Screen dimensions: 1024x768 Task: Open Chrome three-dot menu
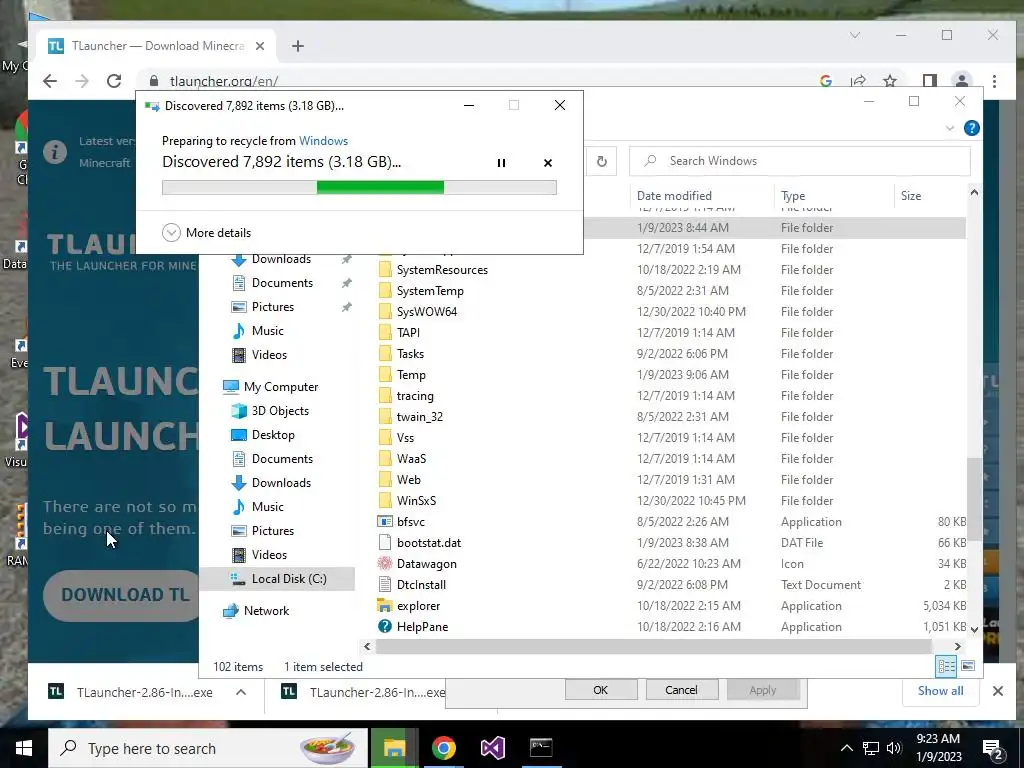pyautogui.click(x=994, y=81)
